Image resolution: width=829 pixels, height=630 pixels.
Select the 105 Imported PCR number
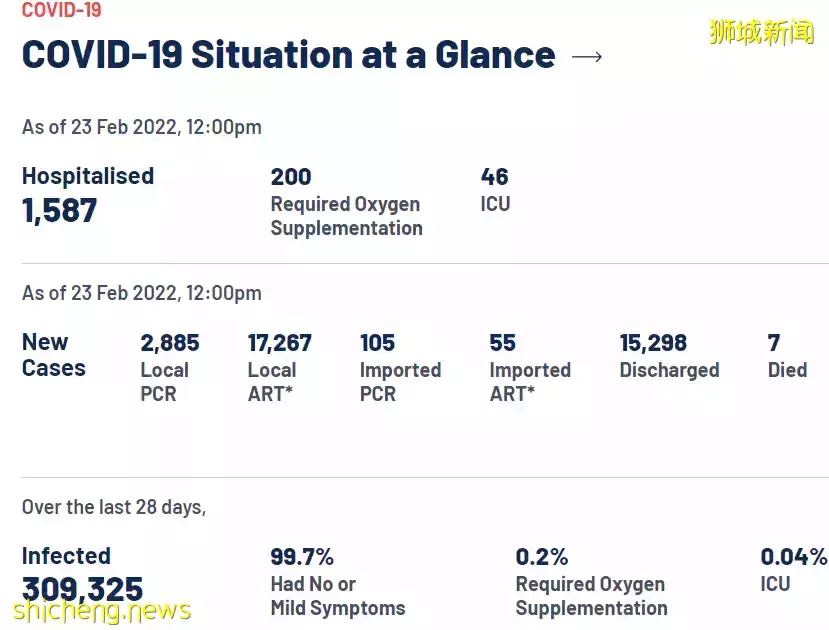[400, 367]
